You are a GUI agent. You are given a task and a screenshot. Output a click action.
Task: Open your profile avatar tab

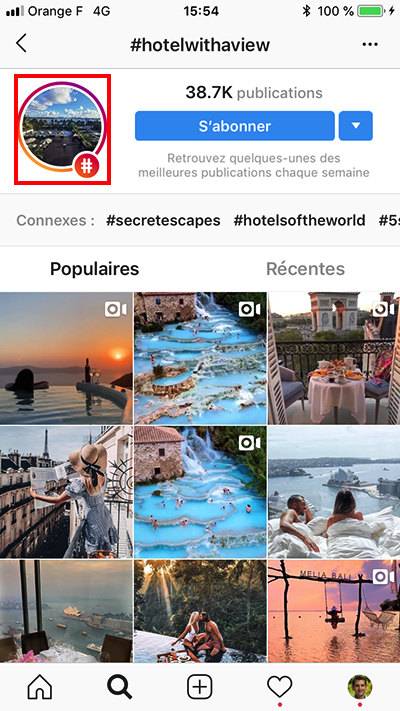tap(360, 687)
